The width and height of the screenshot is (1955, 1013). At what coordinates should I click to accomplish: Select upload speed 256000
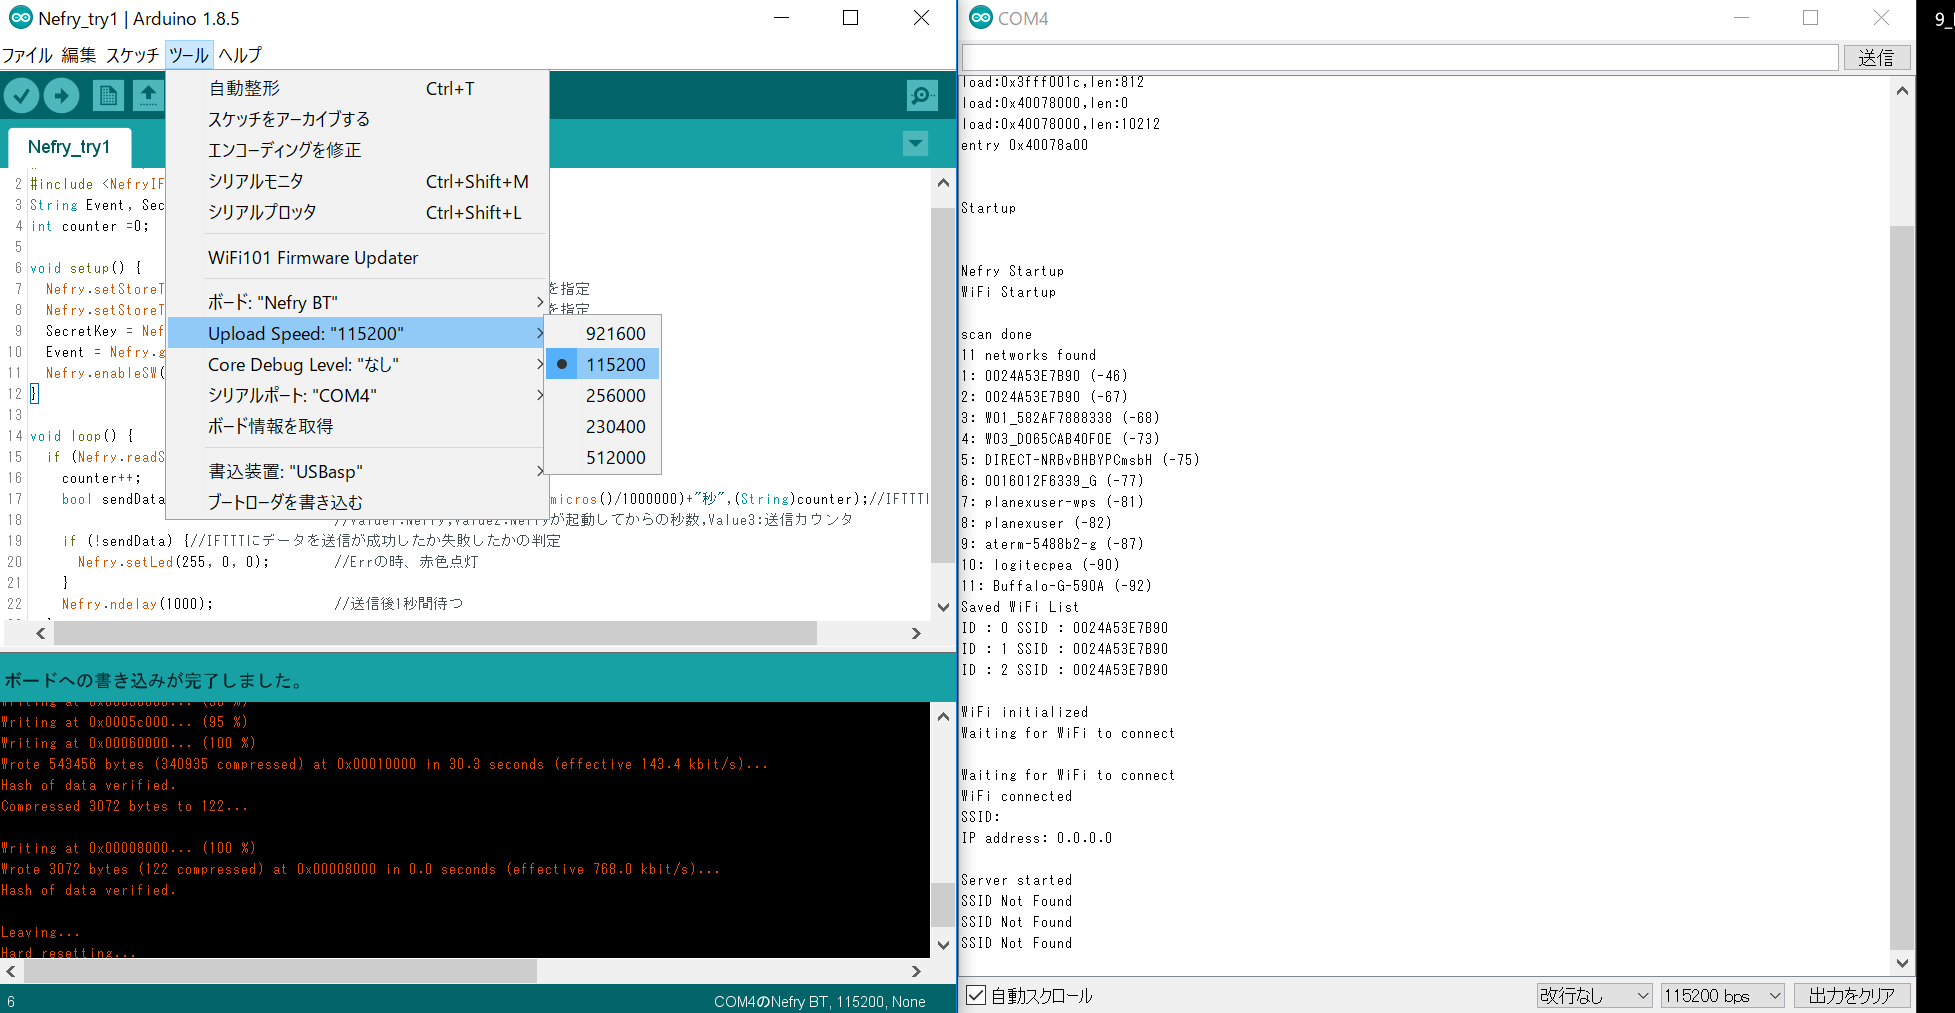coord(603,395)
